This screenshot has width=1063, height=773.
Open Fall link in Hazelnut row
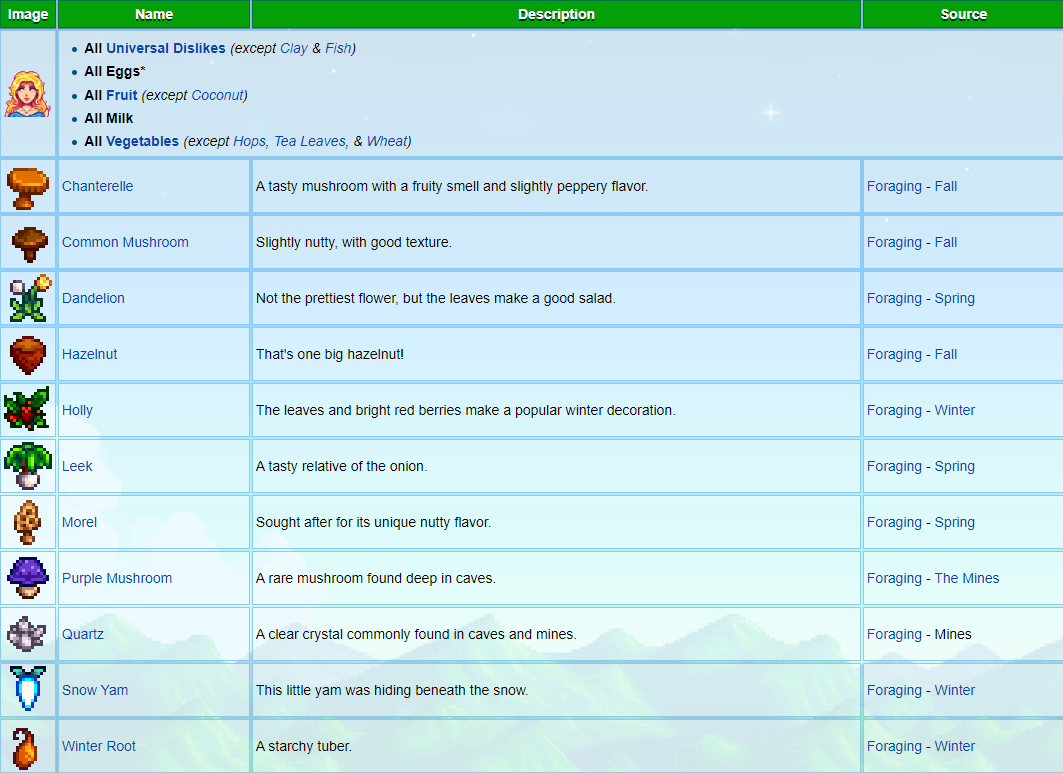coord(946,354)
